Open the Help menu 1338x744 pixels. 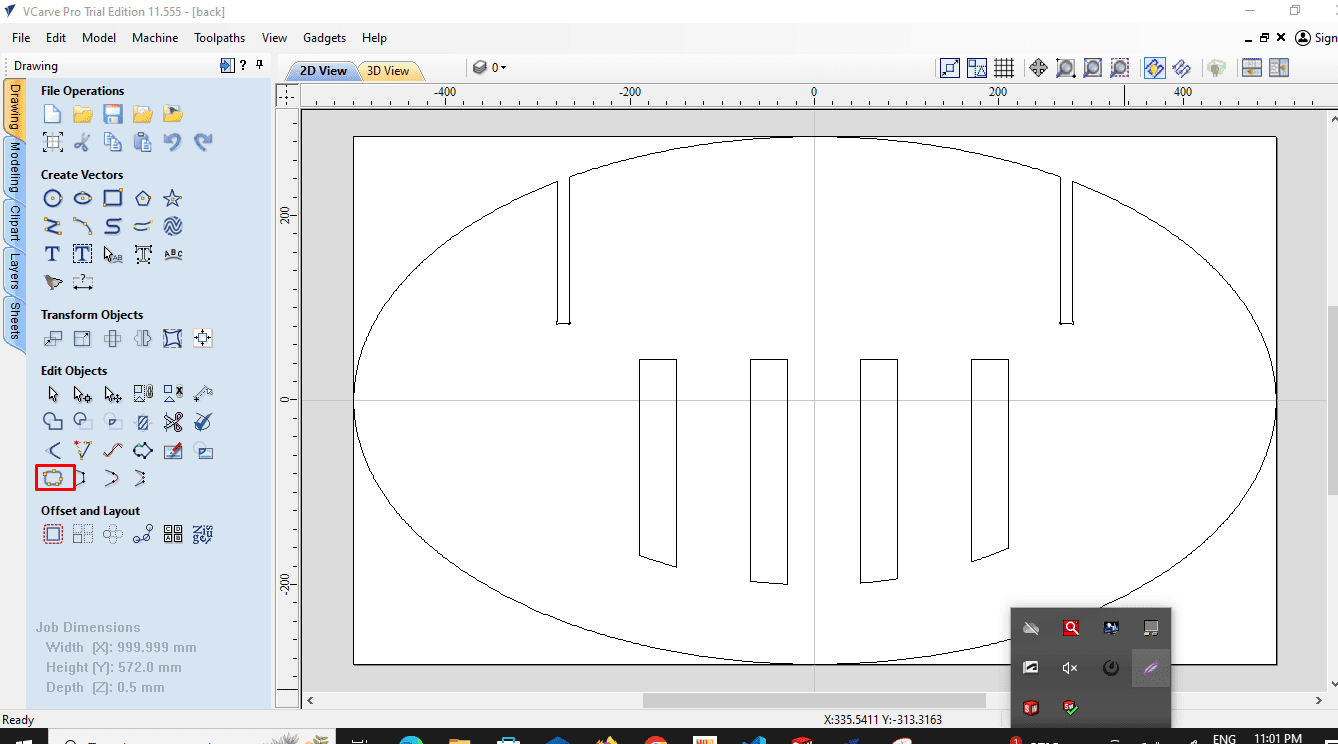tap(374, 38)
